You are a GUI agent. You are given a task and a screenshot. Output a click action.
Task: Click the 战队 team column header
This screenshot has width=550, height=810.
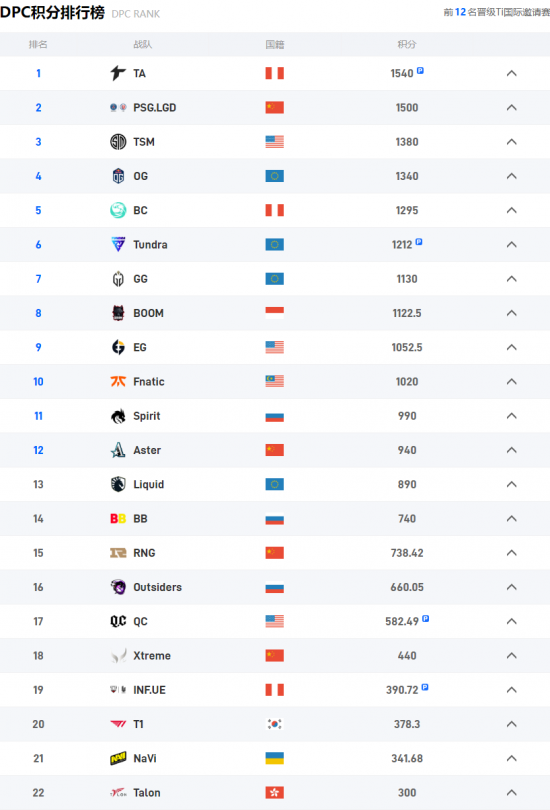[x=143, y=44]
